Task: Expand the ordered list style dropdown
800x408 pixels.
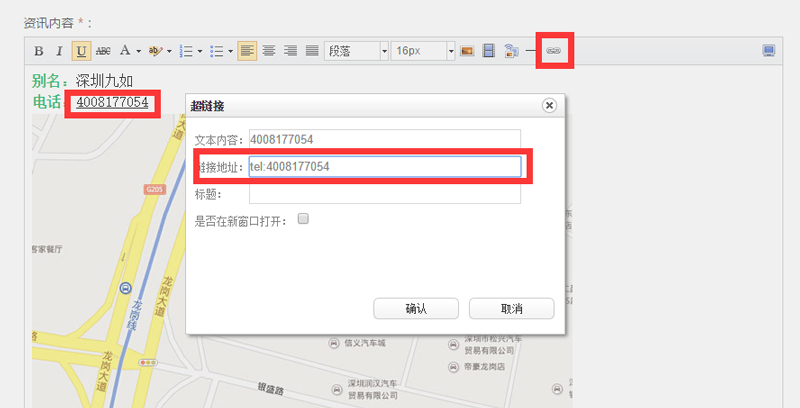Action: 200,51
